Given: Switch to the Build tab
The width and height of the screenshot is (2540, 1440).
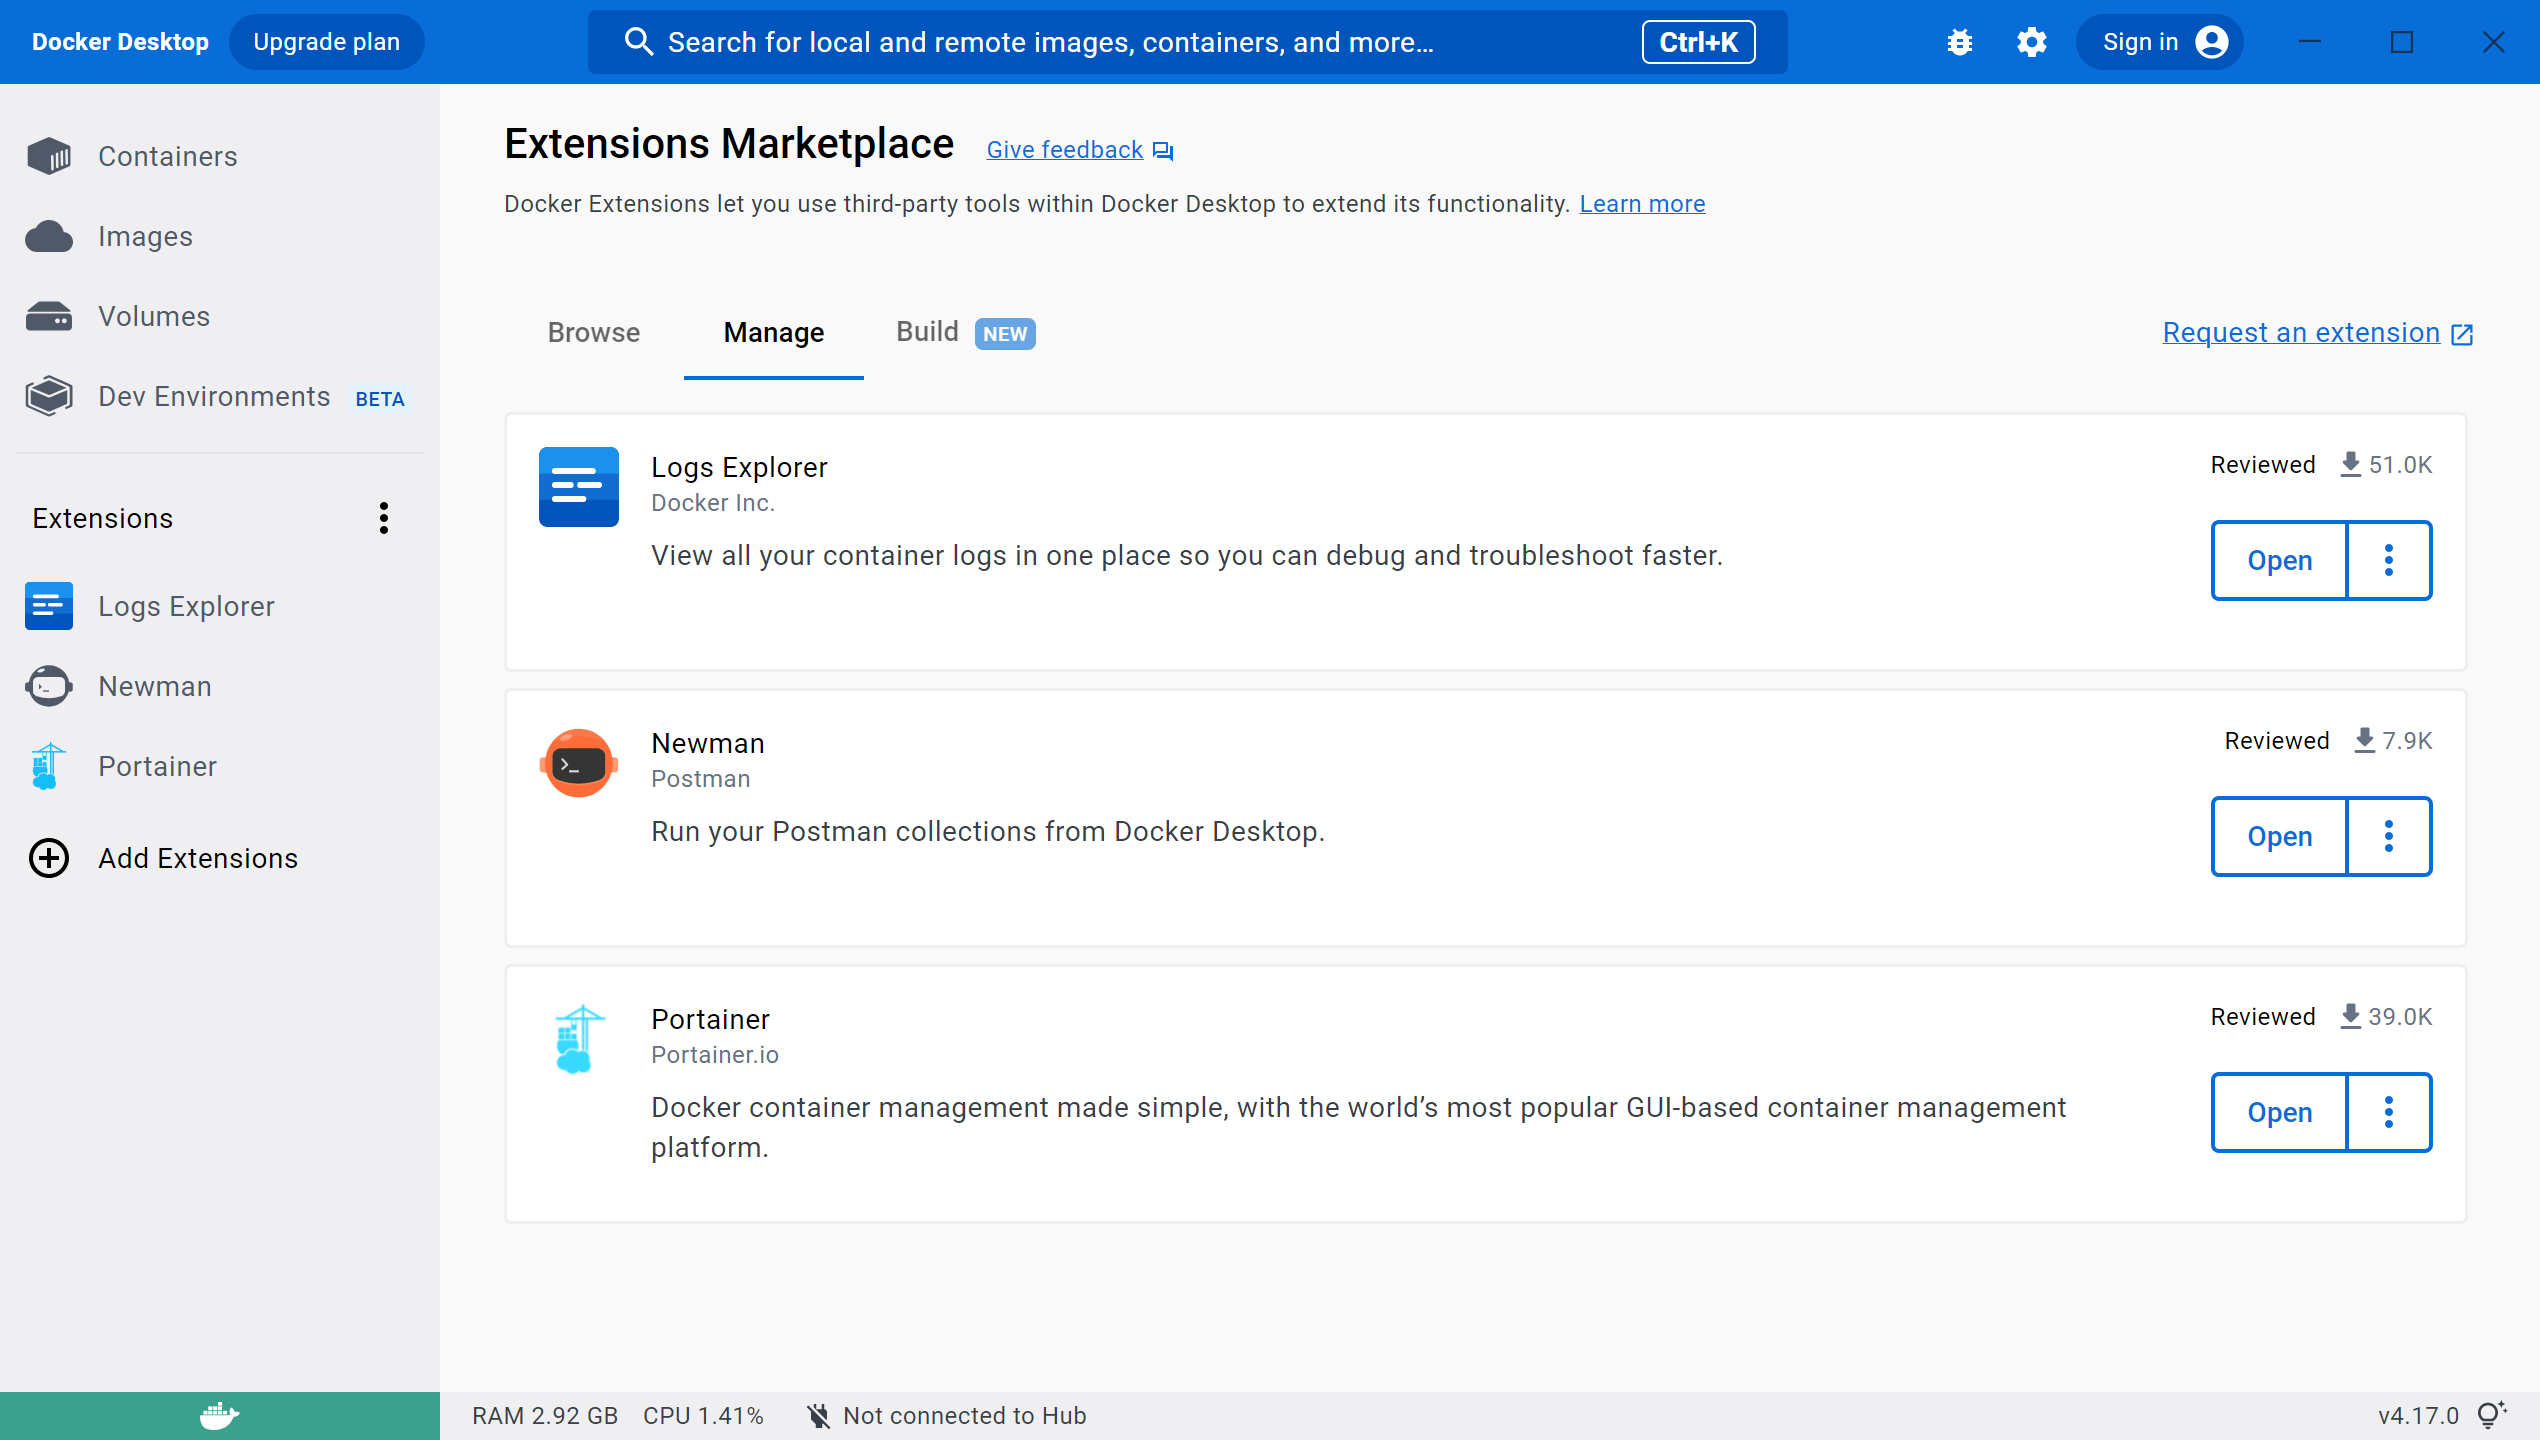Looking at the screenshot, I should click(926, 331).
